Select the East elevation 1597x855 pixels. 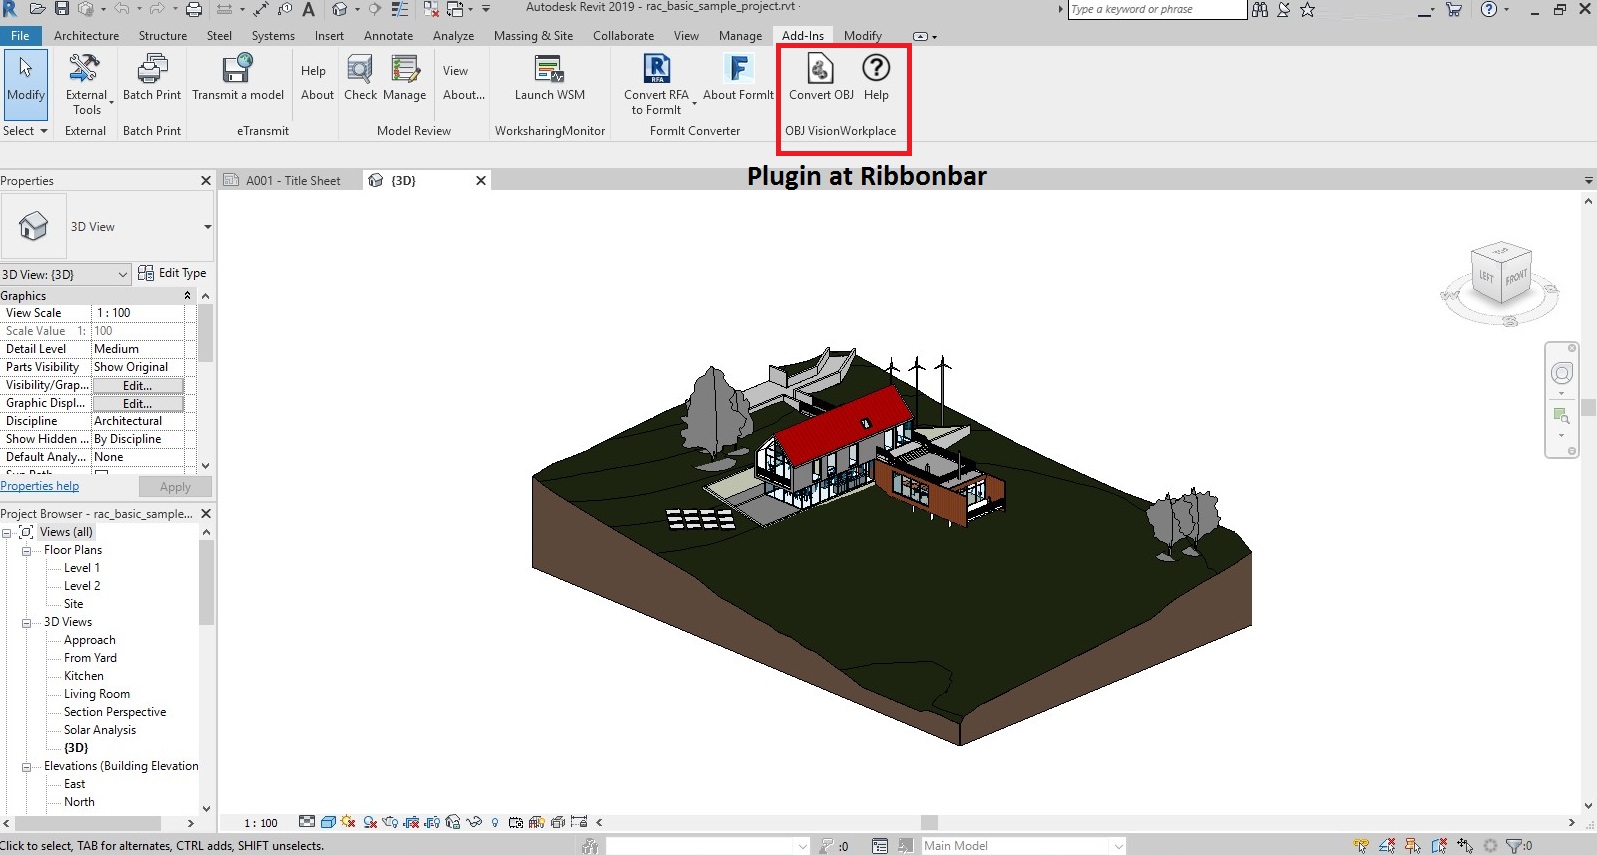click(x=75, y=784)
